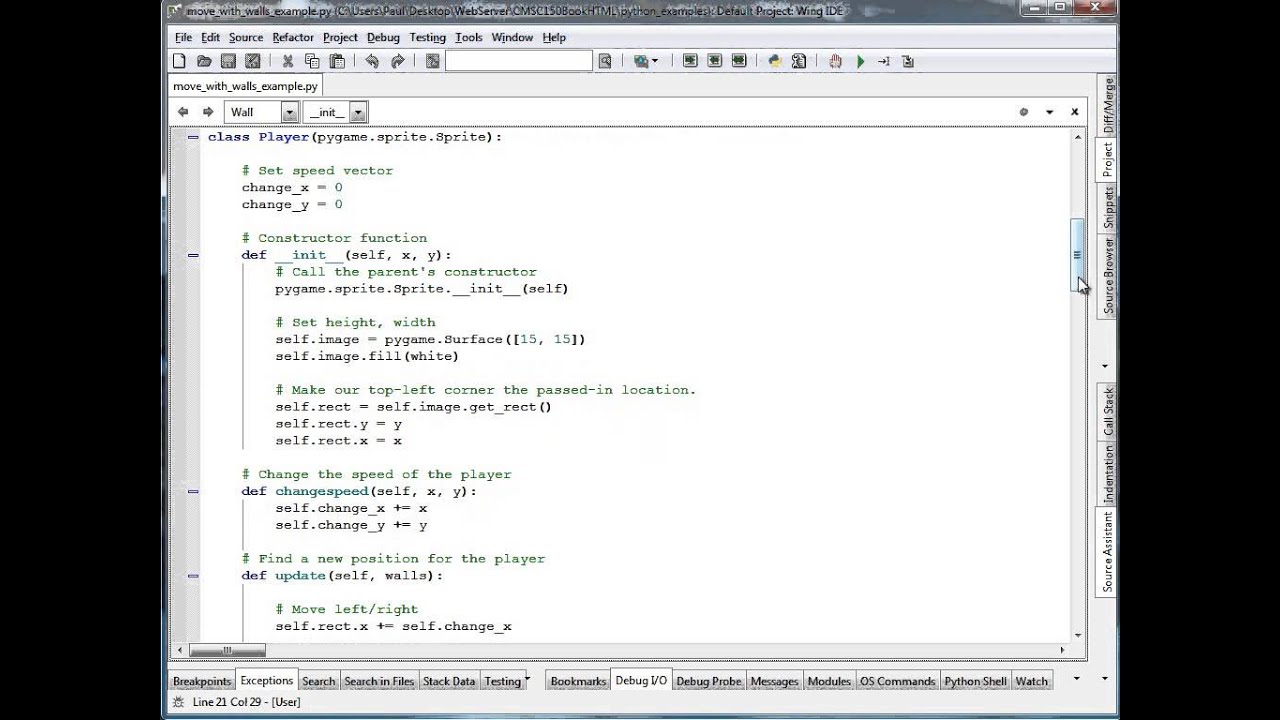Click the magnifier icon beside the search field

(605, 61)
